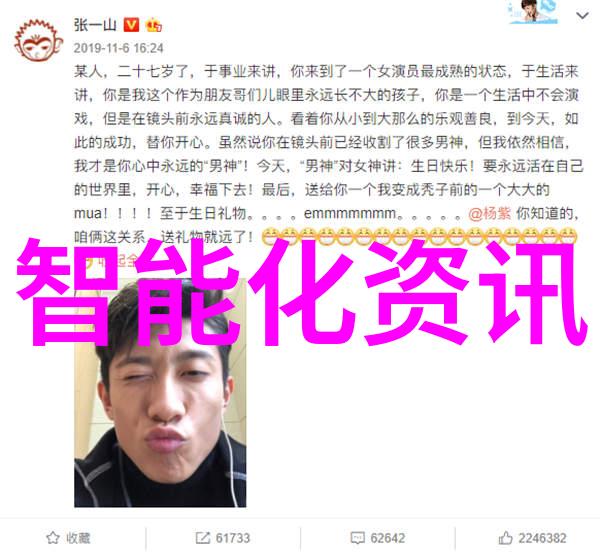Image resolution: width=600 pixels, height=558 pixels.
Task: Toggle like on count 2246382
Action: point(542,538)
